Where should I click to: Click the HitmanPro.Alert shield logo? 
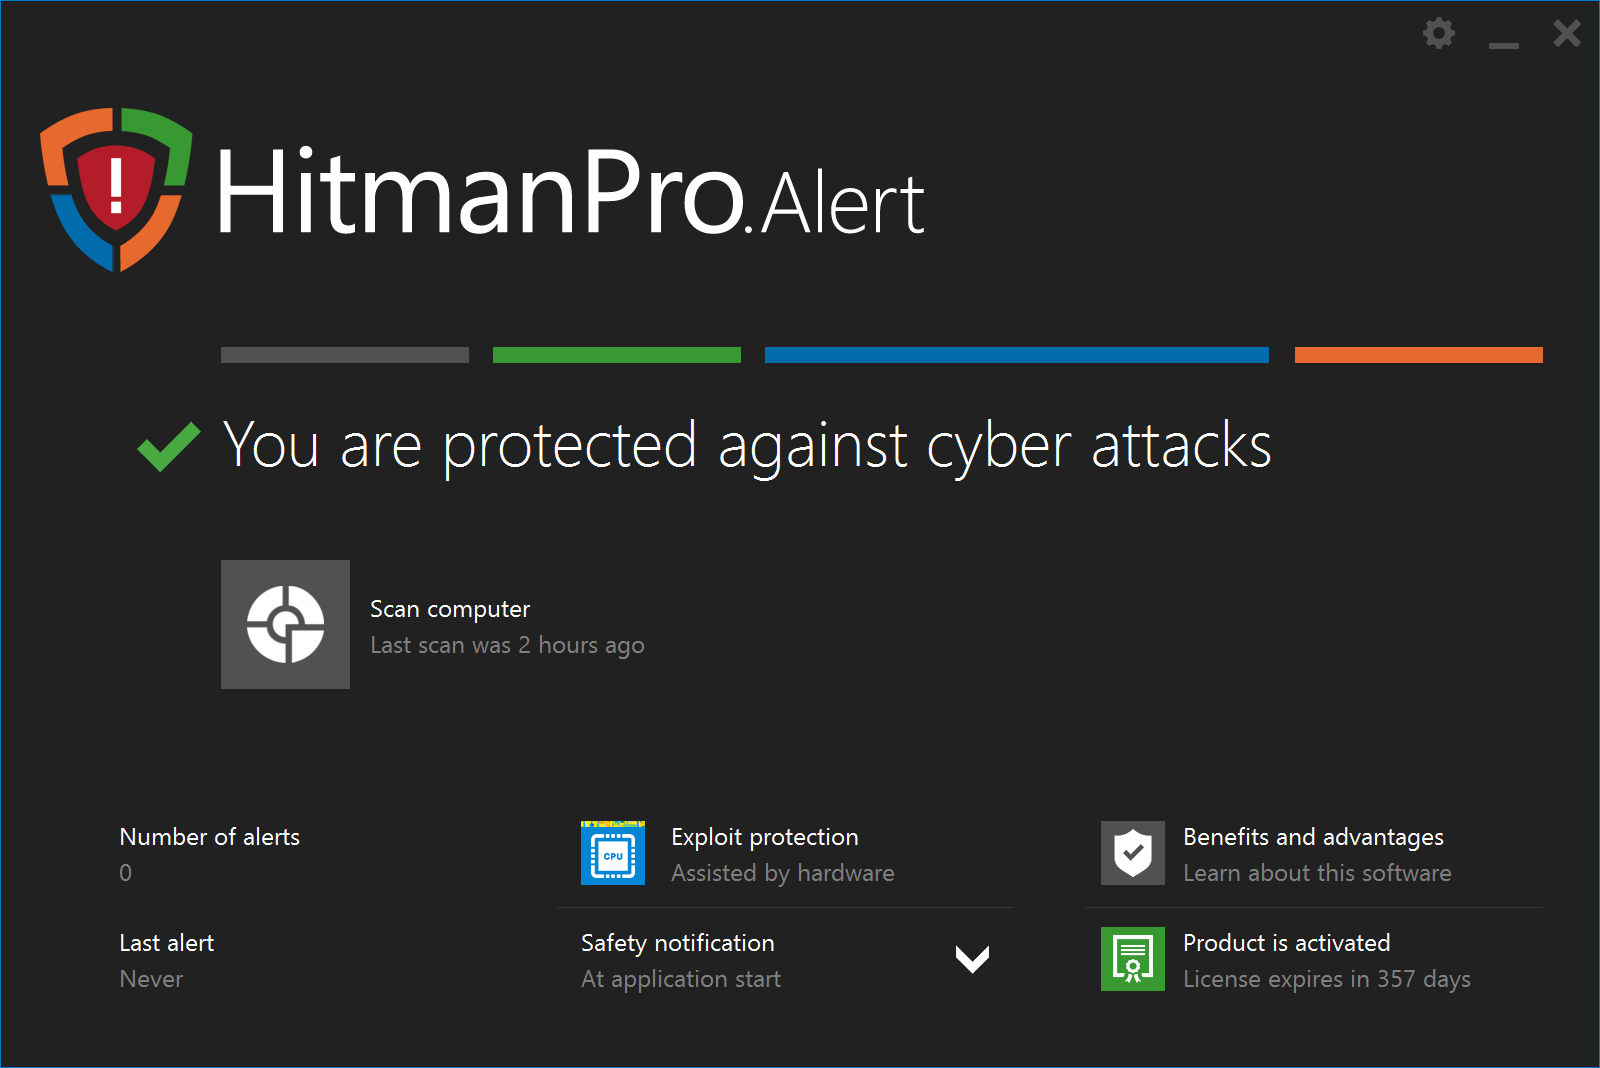(116, 189)
